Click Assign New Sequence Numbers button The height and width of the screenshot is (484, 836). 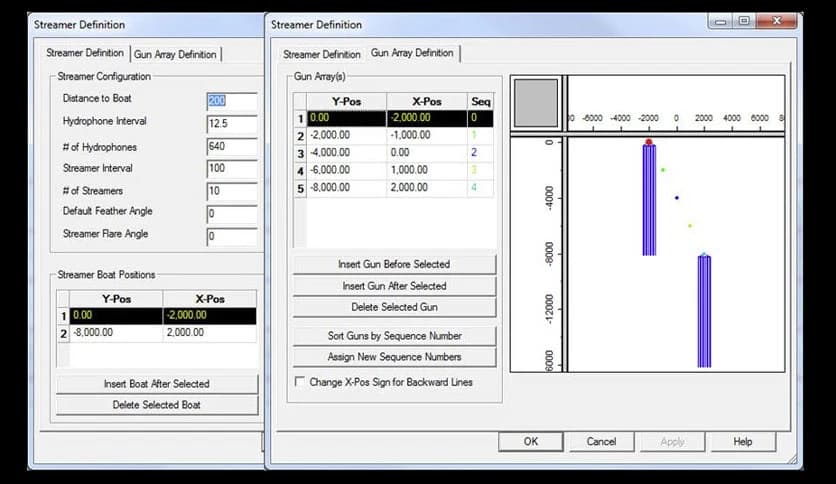coord(394,357)
